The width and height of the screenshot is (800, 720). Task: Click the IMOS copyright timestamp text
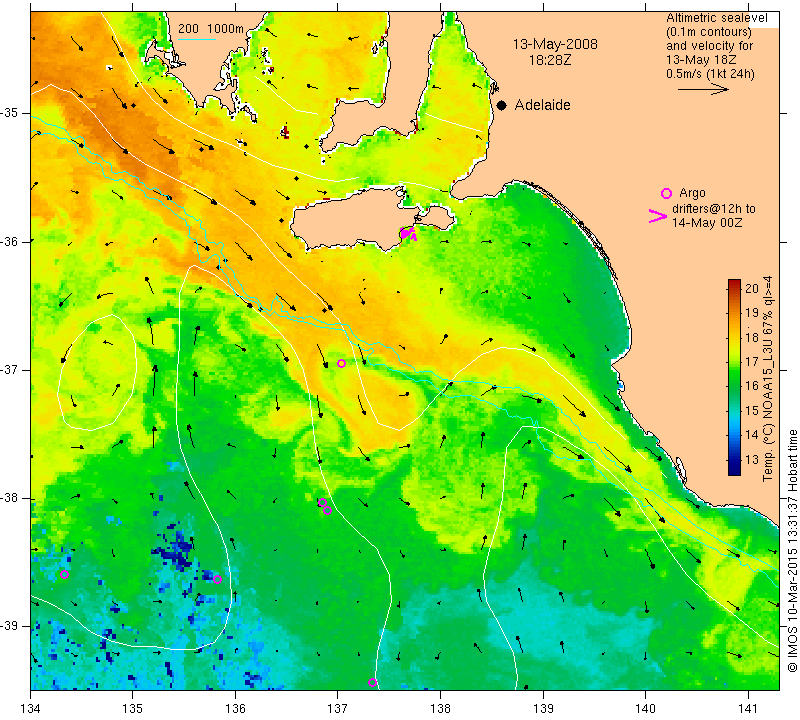tap(792, 551)
